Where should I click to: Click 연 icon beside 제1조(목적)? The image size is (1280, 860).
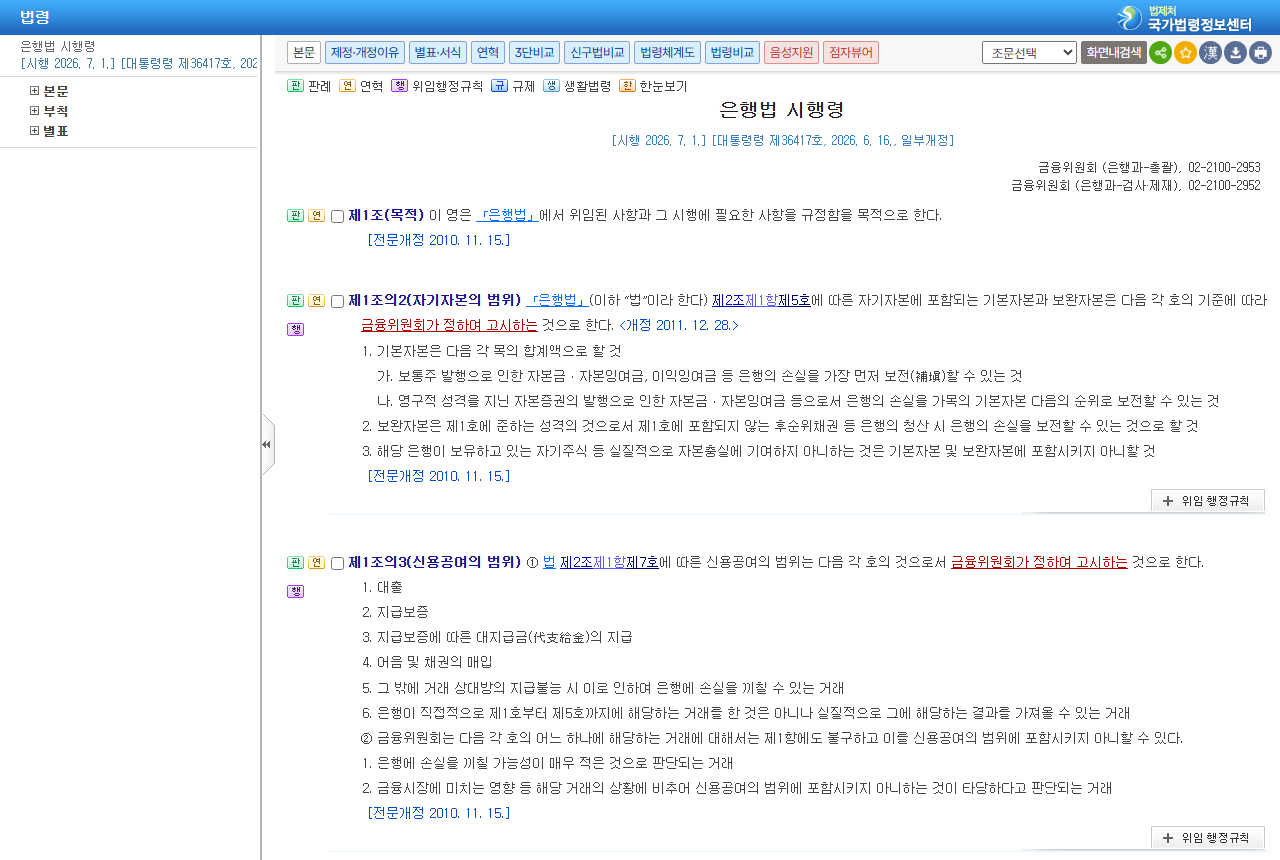(316, 215)
